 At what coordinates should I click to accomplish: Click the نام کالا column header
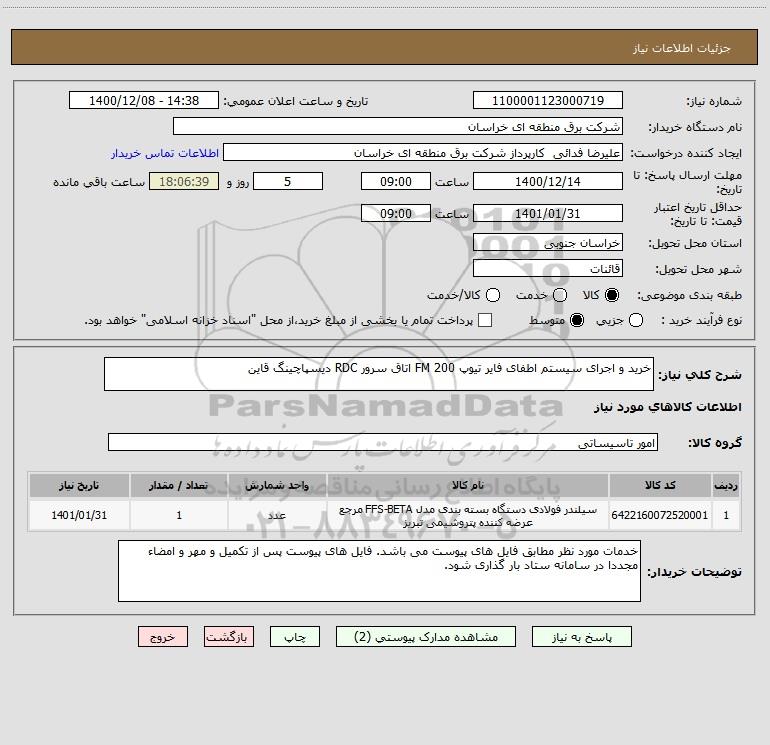tap(468, 486)
